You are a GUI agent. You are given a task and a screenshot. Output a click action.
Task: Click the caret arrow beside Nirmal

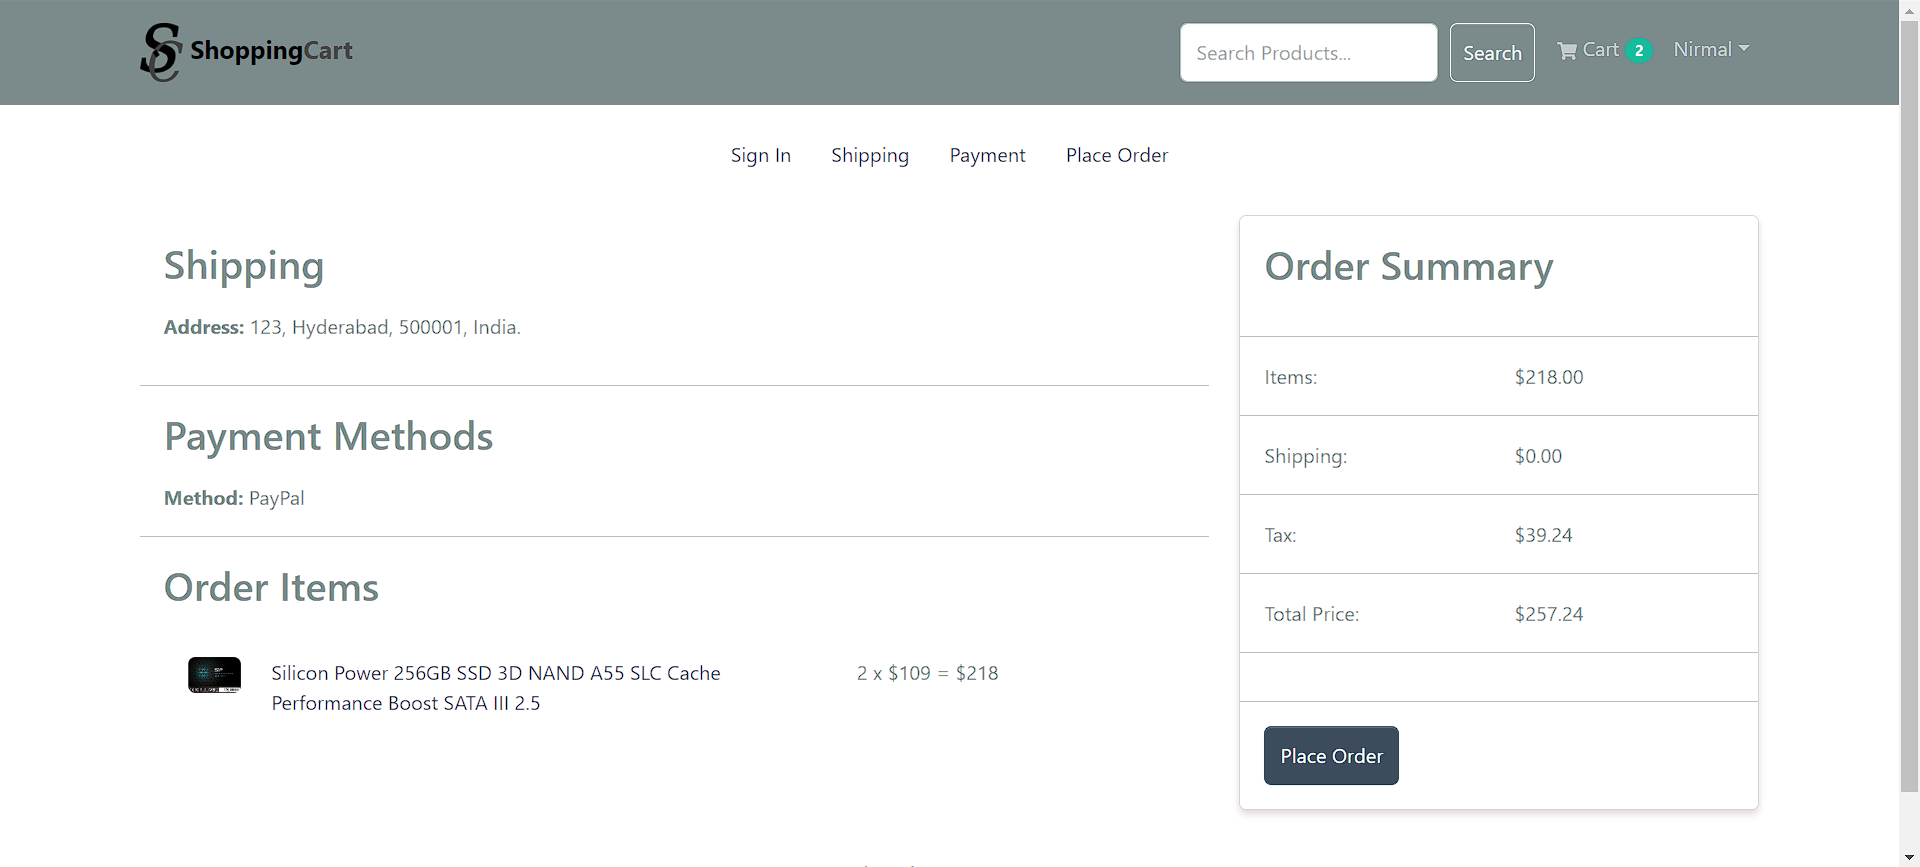tap(1744, 49)
